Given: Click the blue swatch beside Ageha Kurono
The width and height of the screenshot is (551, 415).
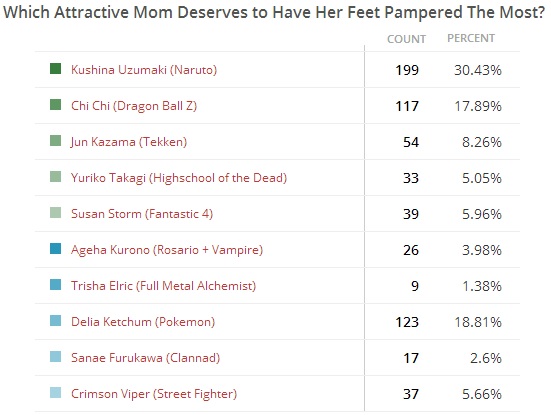Looking at the screenshot, I should 56,249.
